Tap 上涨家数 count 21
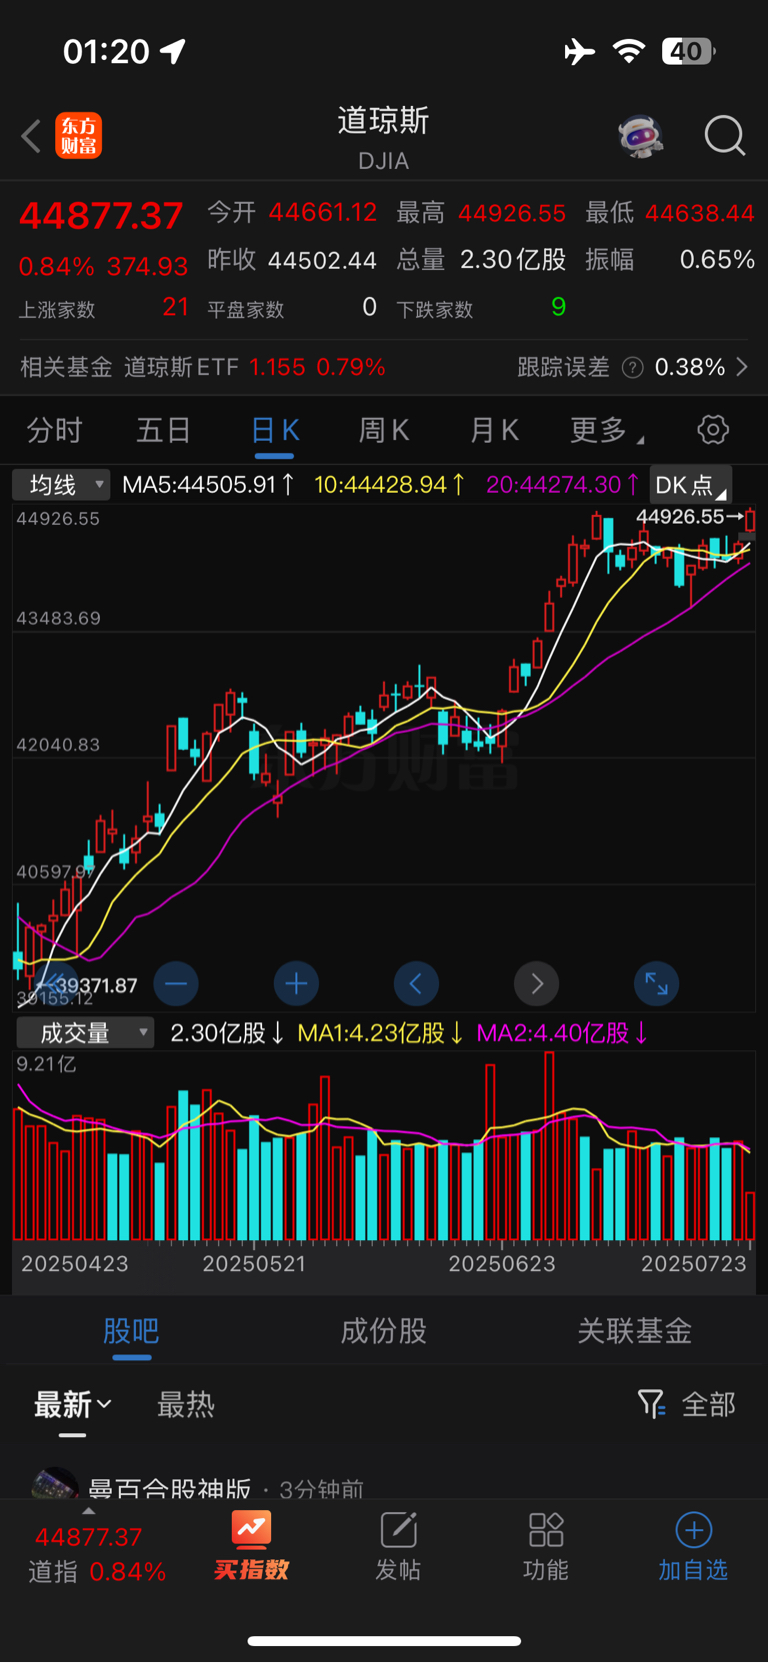The width and height of the screenshot is (768, 1663). pos(175,307)
